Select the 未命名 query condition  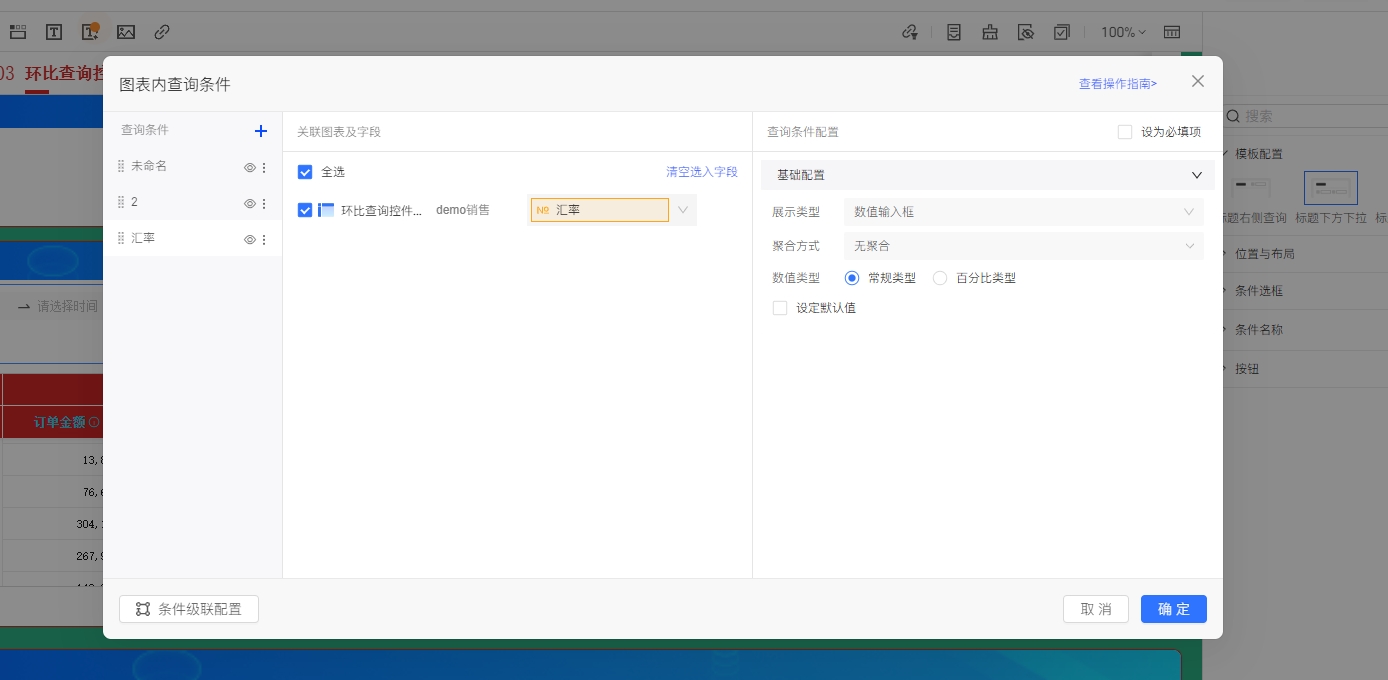coord(193,166)
